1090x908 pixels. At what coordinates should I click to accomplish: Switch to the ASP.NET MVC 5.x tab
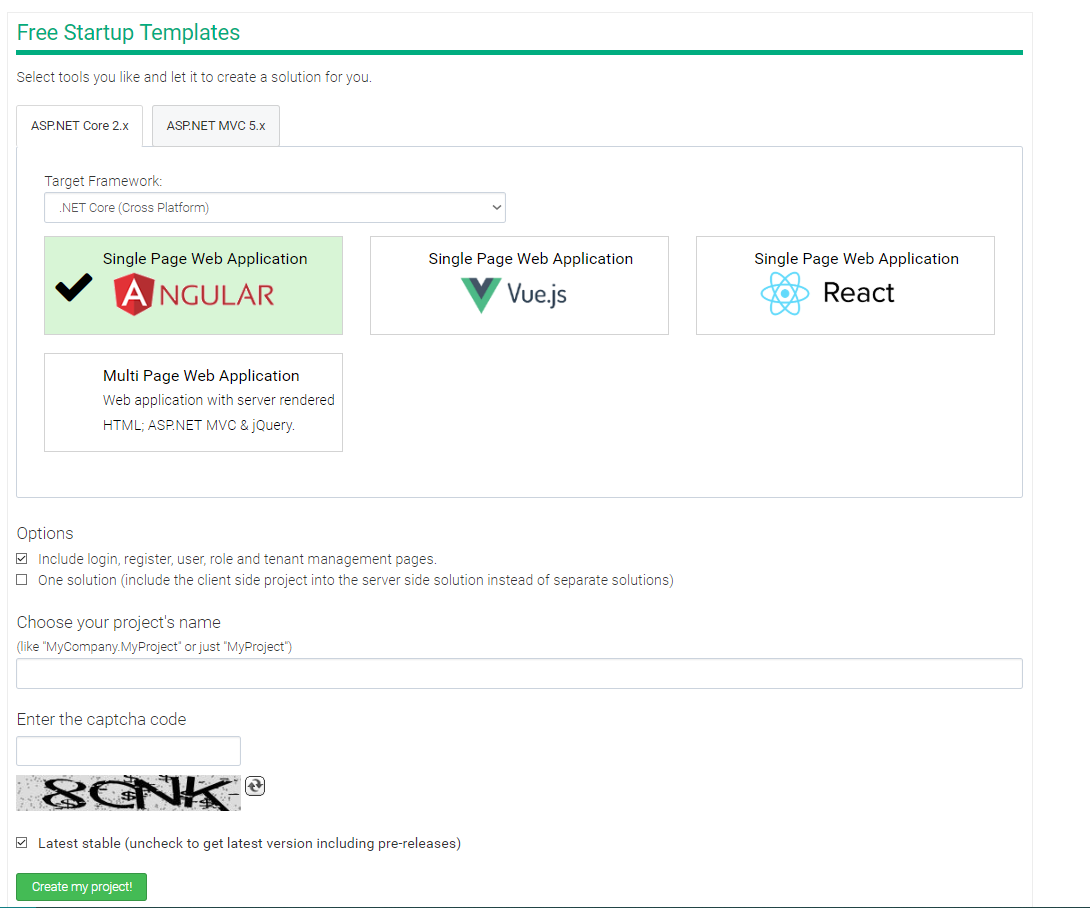point(216,126)
